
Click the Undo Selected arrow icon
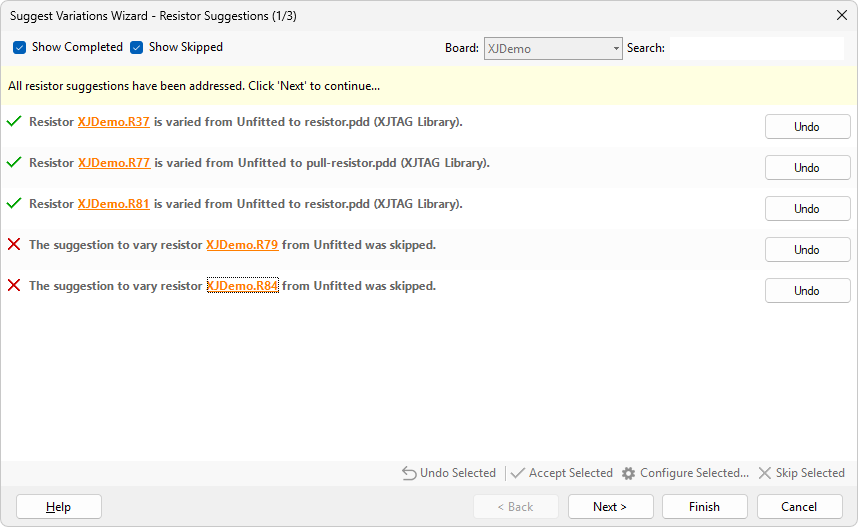coord(409,473)
